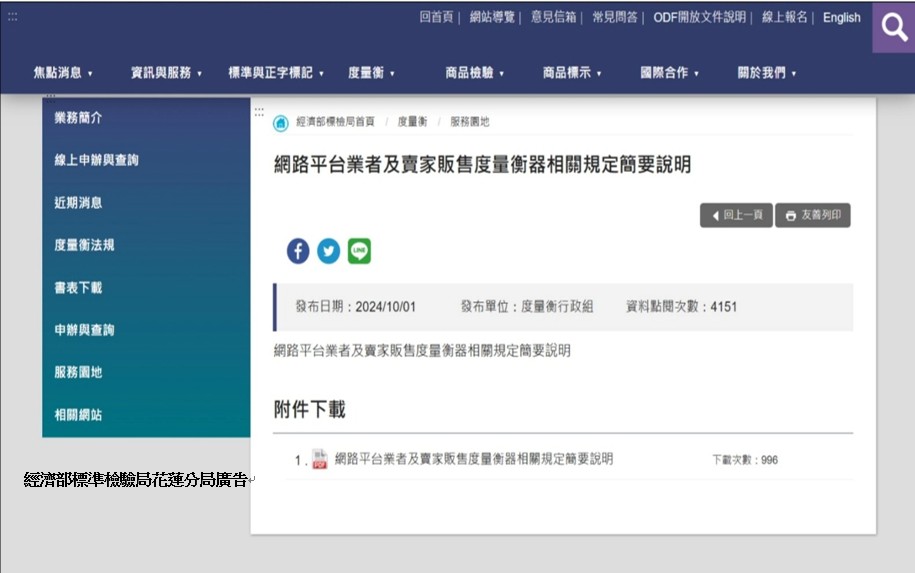This screenshot has width=915, height=573.
Task: Expand the 資訊與服務 dropdown menu
Action: [166, 73]
